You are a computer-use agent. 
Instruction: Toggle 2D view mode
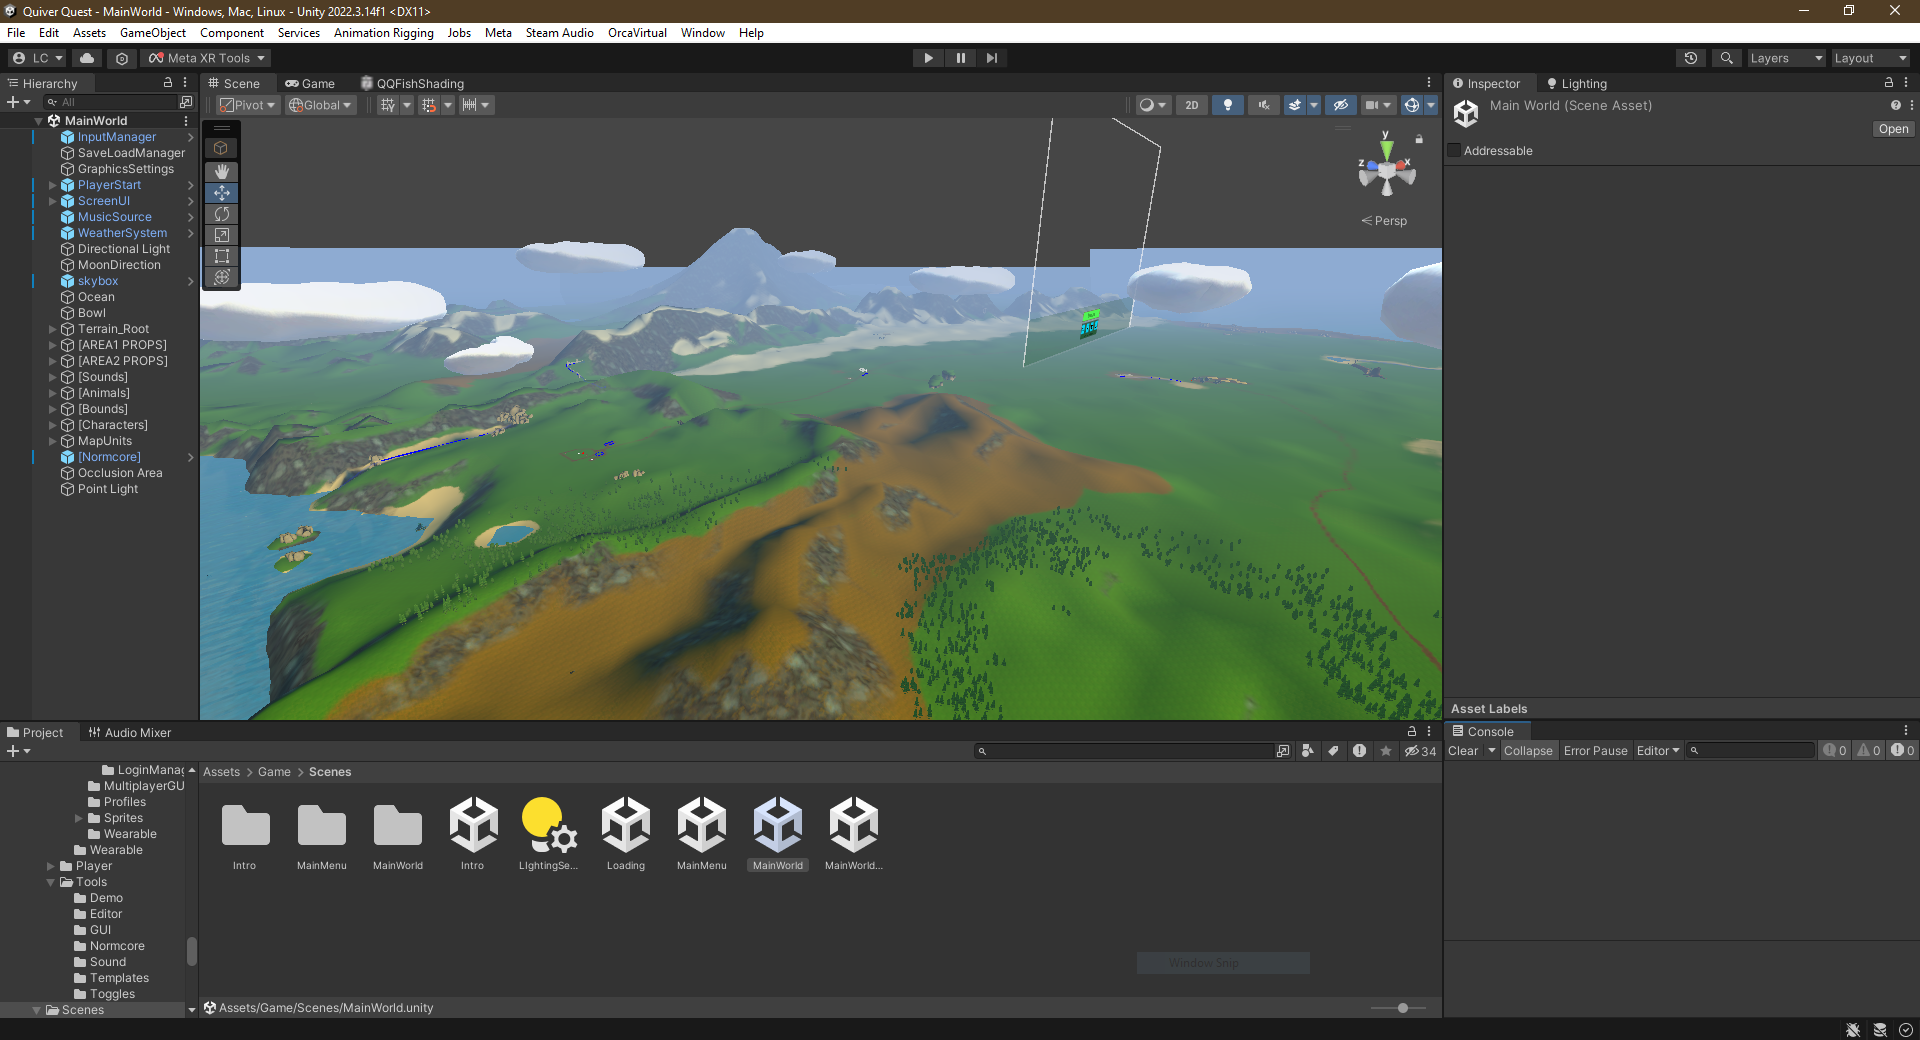(x=1191, y=105)
